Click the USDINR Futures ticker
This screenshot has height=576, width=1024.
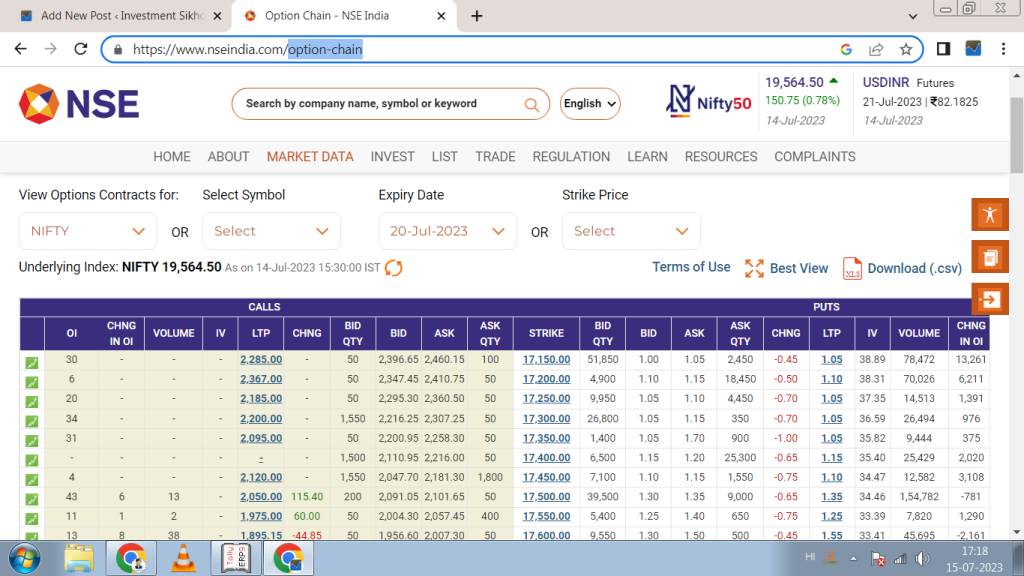coord(921,101)
